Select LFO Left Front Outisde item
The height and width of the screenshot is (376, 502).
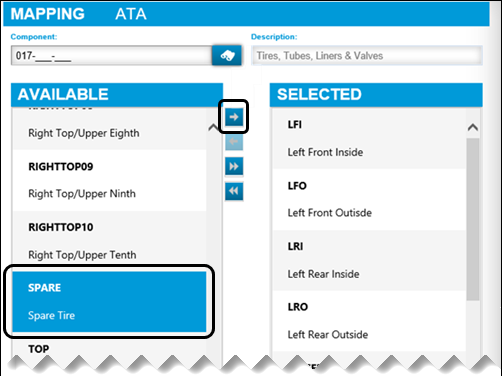pyautogui.click(x=369, y=199)
